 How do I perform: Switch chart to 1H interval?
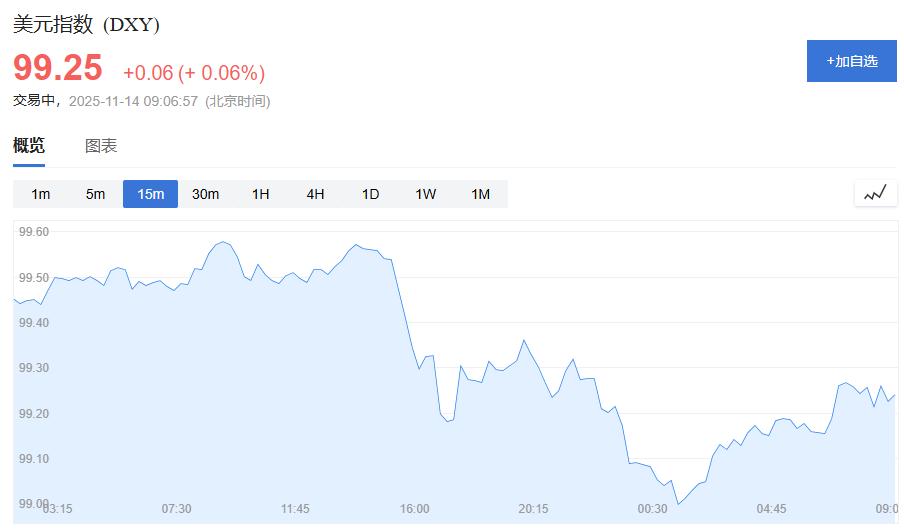(x=260, y=194)
